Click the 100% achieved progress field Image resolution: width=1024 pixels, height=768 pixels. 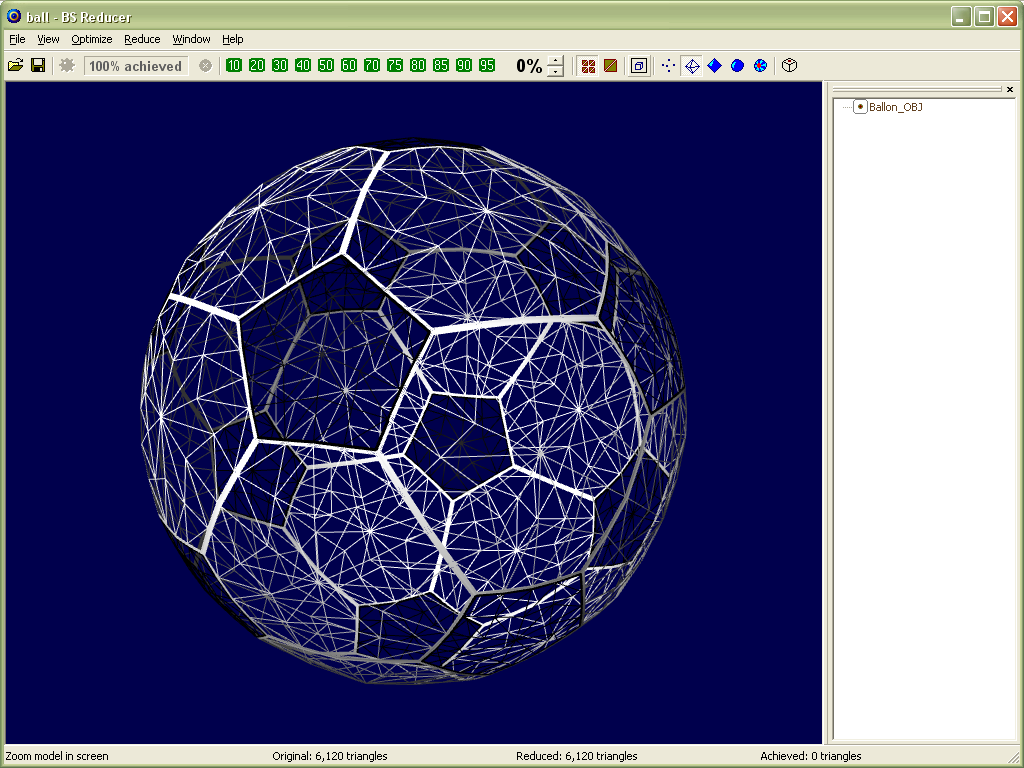(x=136, y=65)
